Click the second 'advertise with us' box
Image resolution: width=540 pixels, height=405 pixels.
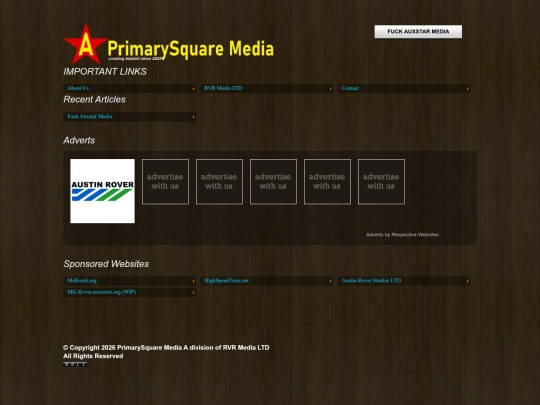pos(219,181)
